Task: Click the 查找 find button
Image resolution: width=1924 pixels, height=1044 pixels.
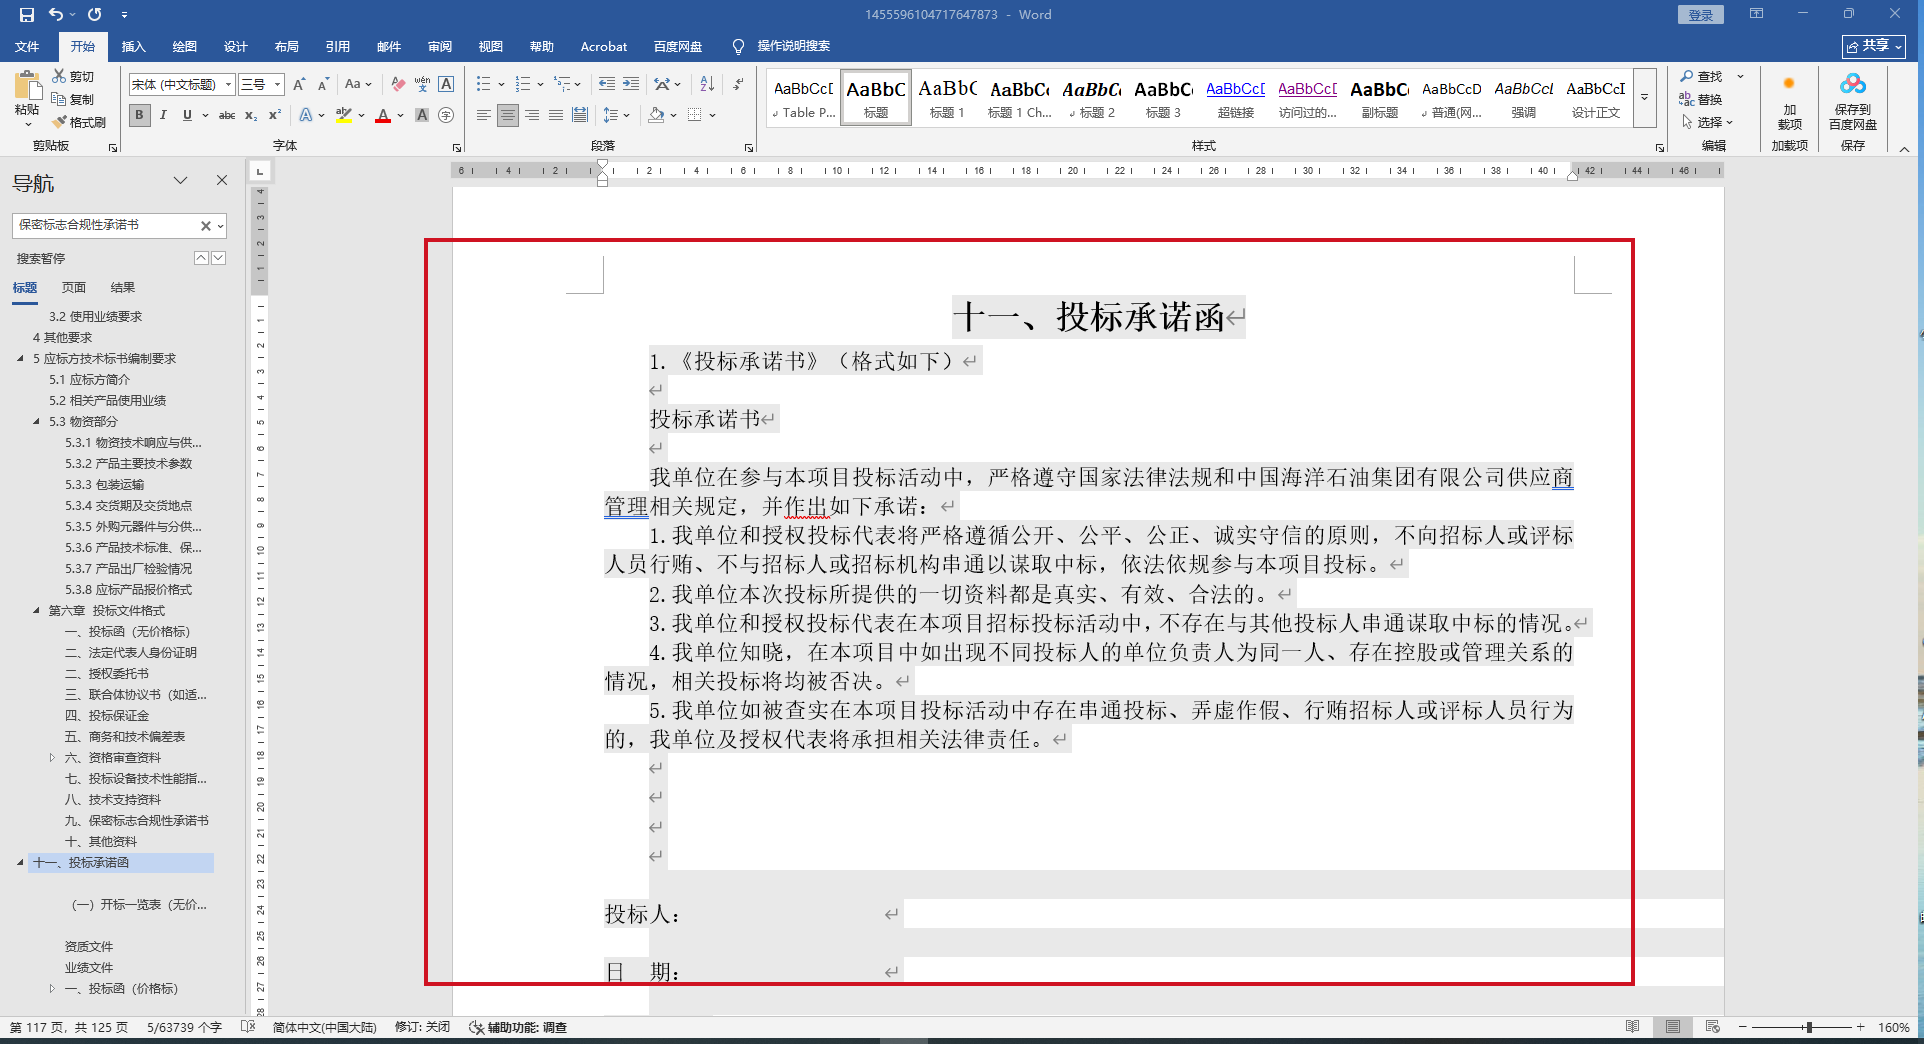Action: click(x=1701, y=76)
